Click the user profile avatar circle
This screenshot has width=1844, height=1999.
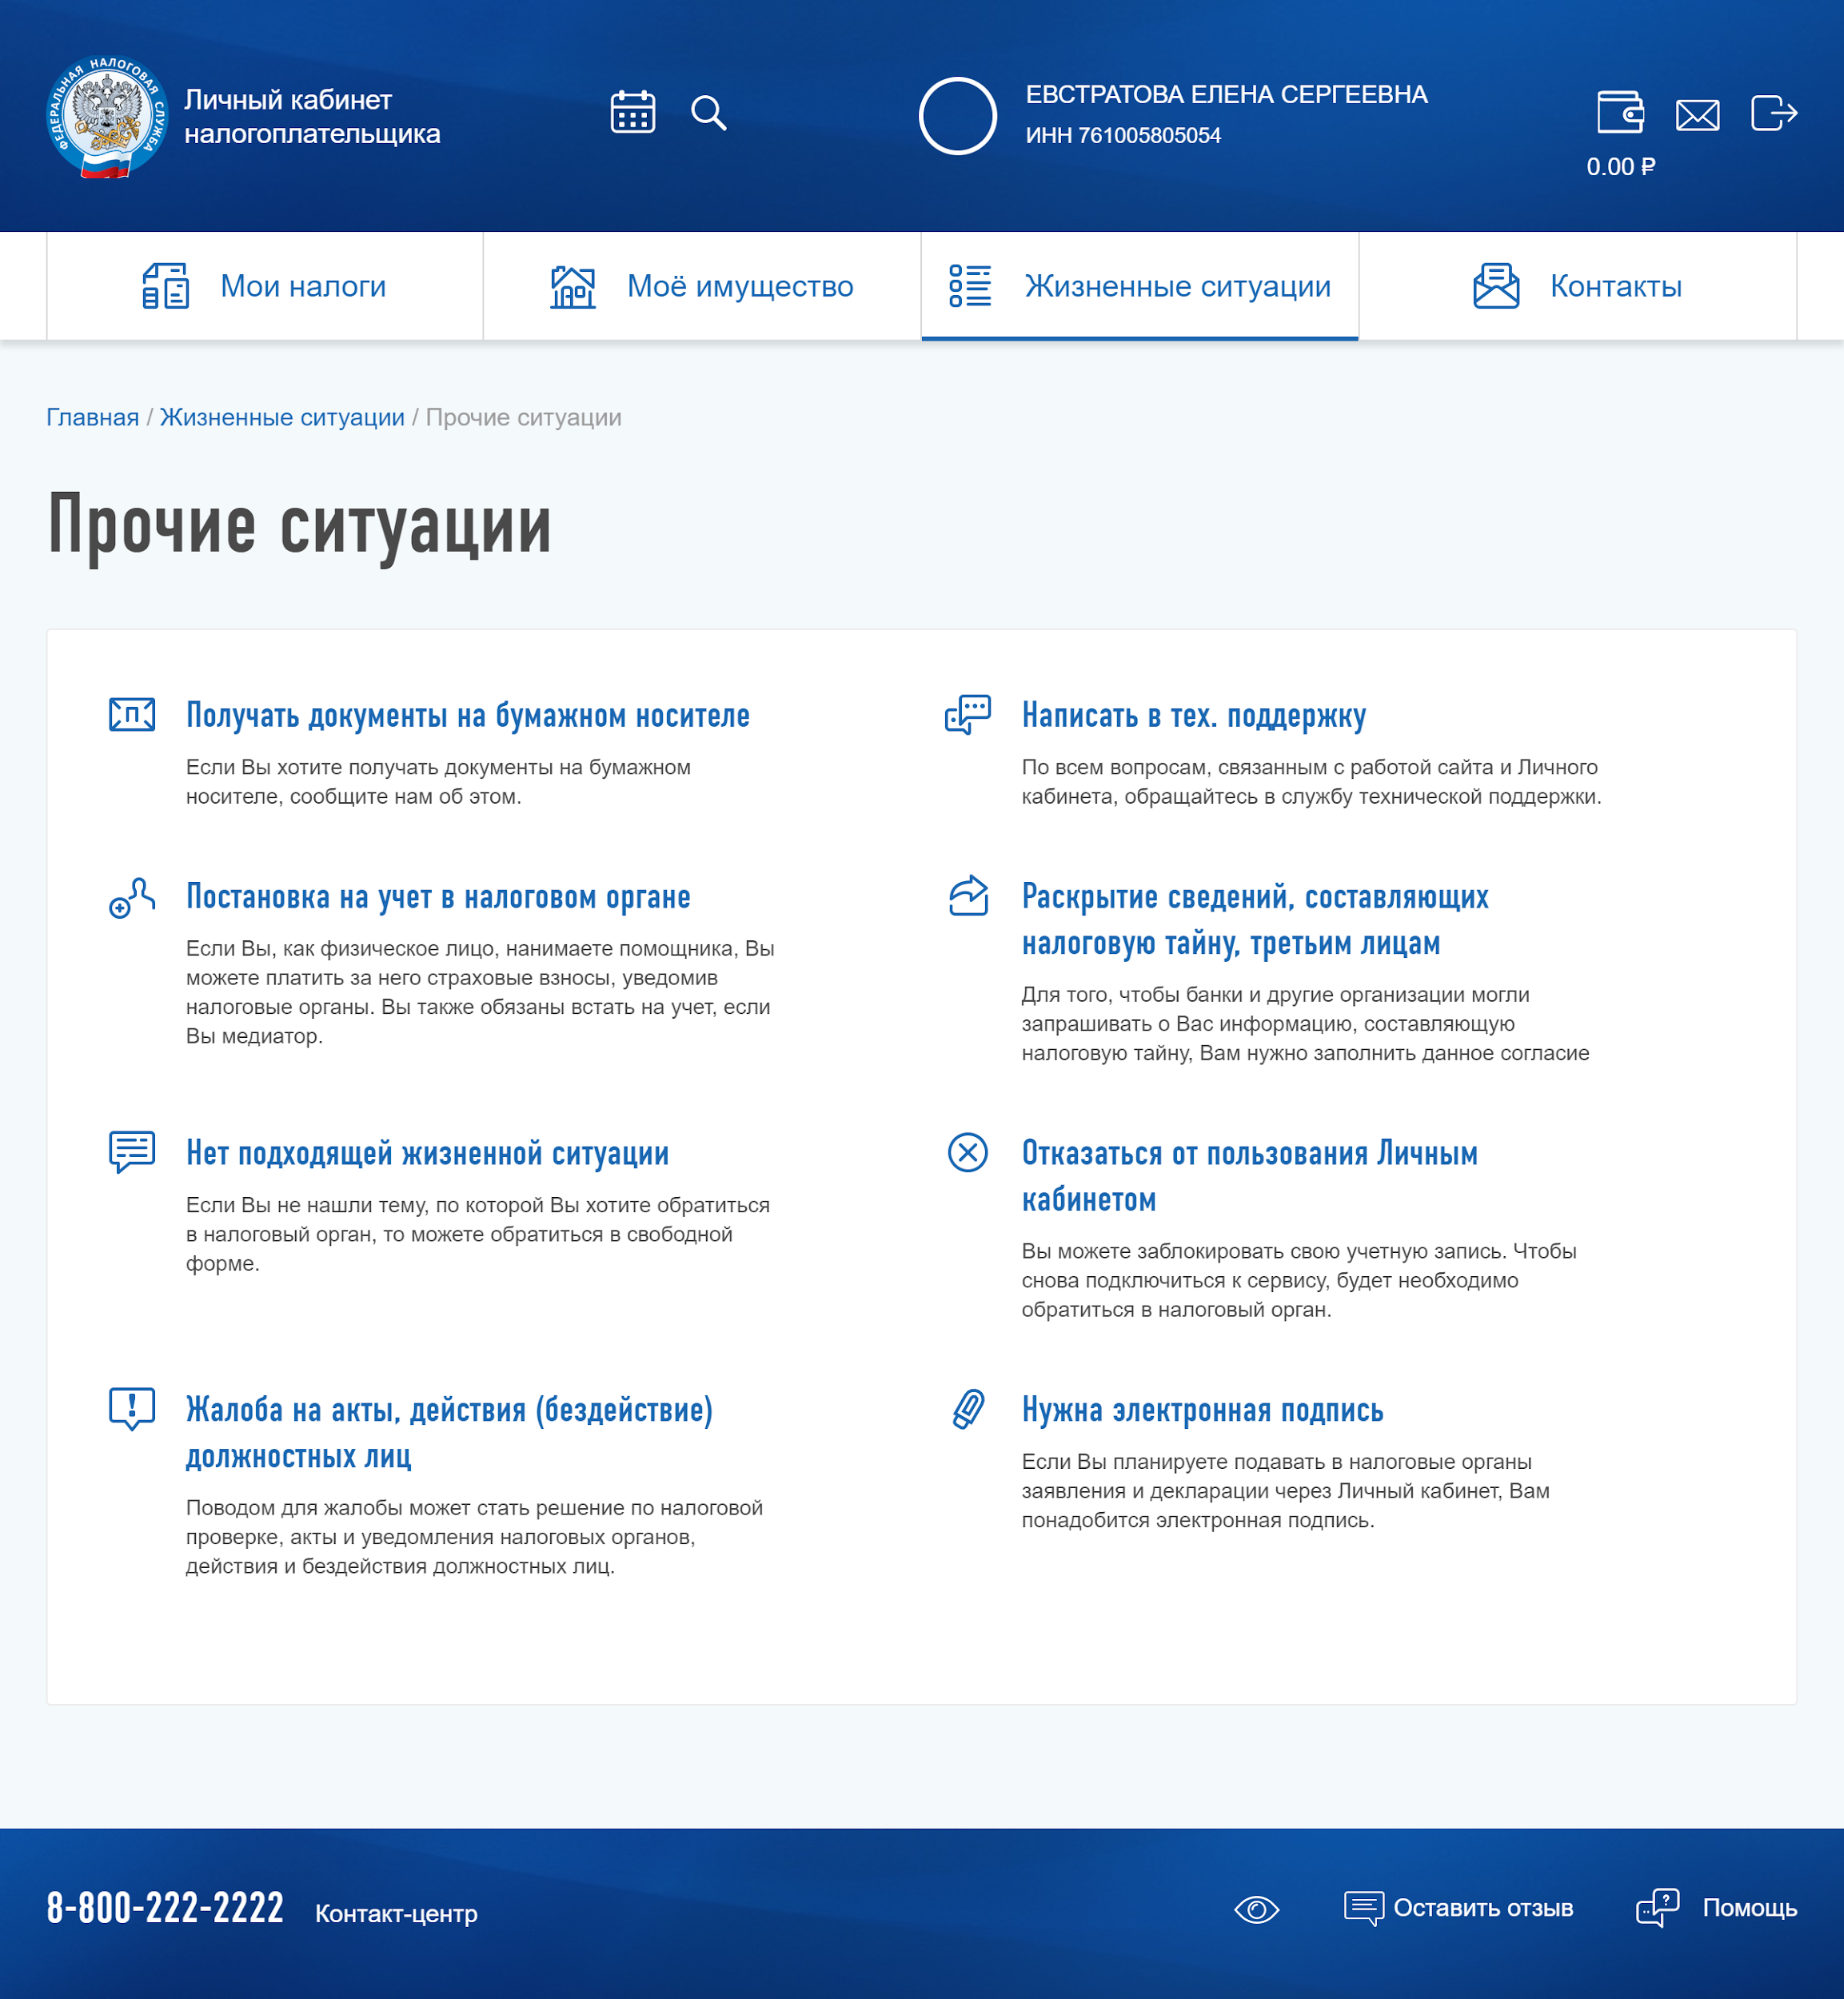[957, 116]
